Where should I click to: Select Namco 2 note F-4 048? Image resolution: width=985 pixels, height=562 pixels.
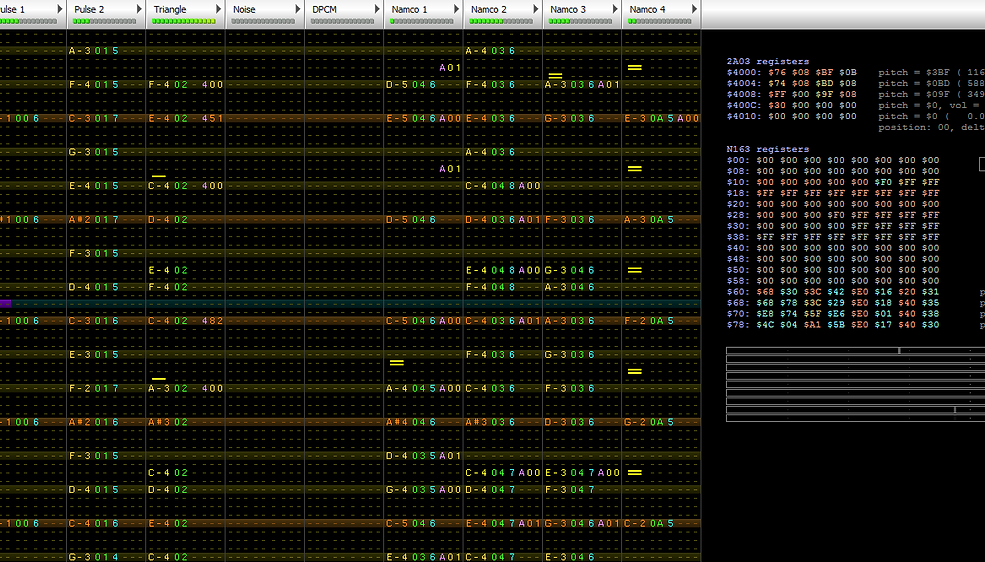490,287
